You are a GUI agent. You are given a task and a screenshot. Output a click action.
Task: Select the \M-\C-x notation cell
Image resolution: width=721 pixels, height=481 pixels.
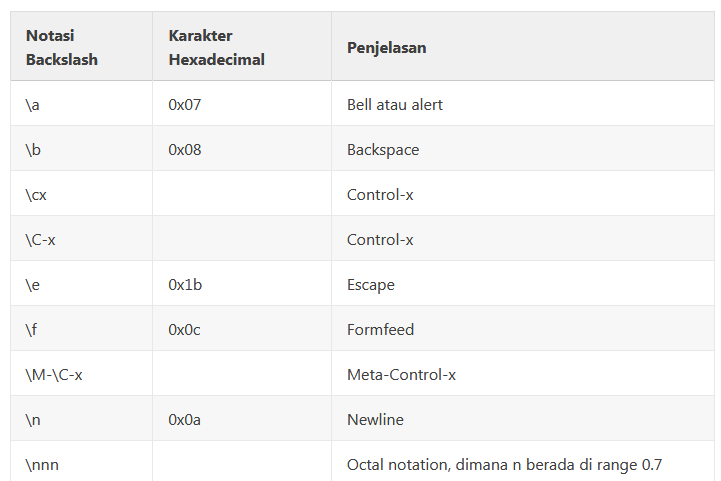click(54, 374)
